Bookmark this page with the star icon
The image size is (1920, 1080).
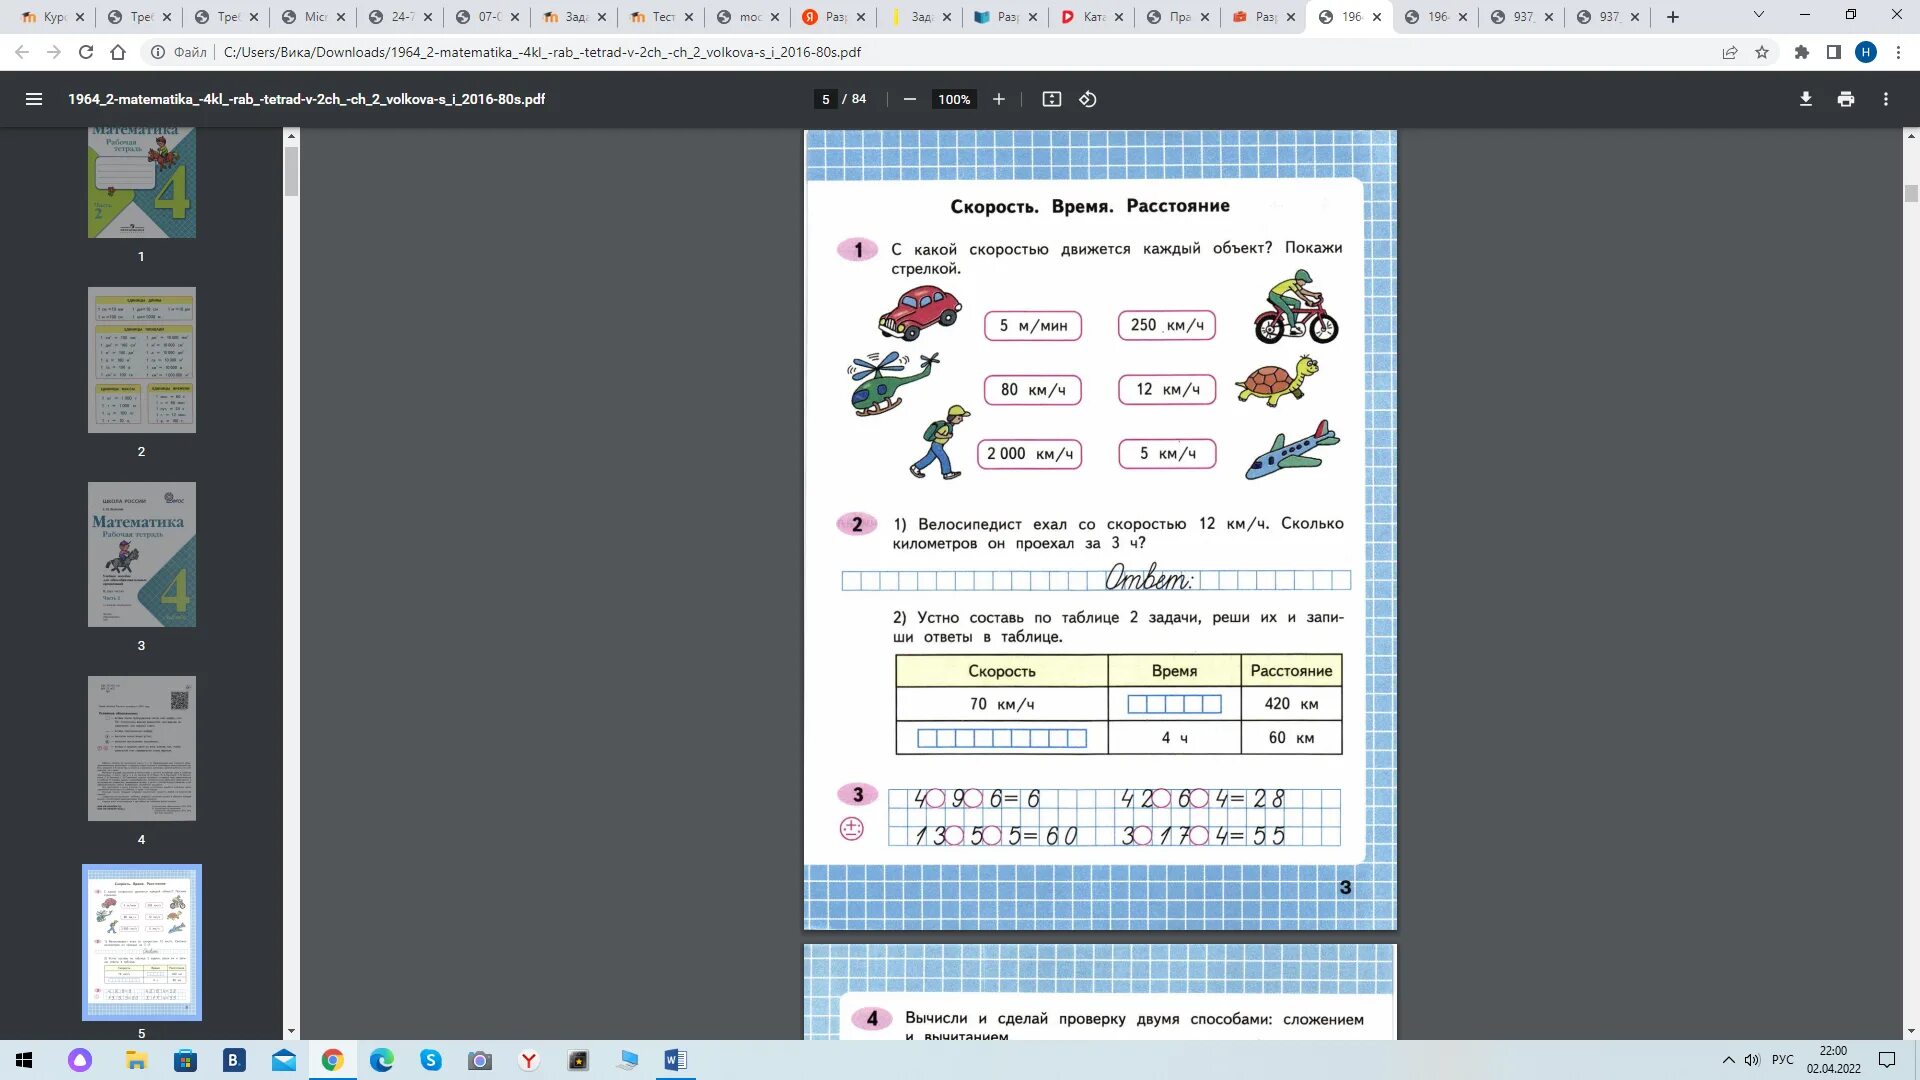[x=1762, y=52]
